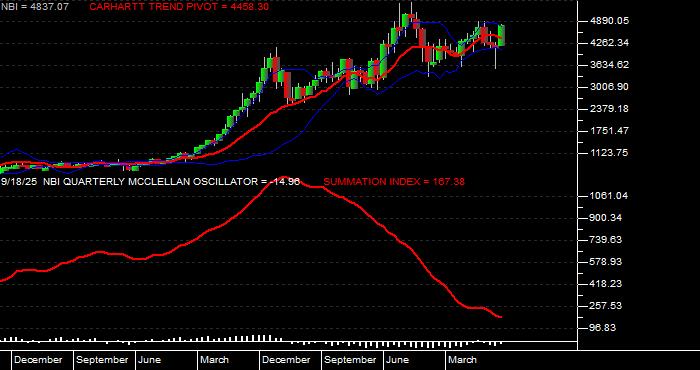The height and width of the screenshot is (370, 700).
Task: Select the rightmost September timeline label
Action: point(350,360)
